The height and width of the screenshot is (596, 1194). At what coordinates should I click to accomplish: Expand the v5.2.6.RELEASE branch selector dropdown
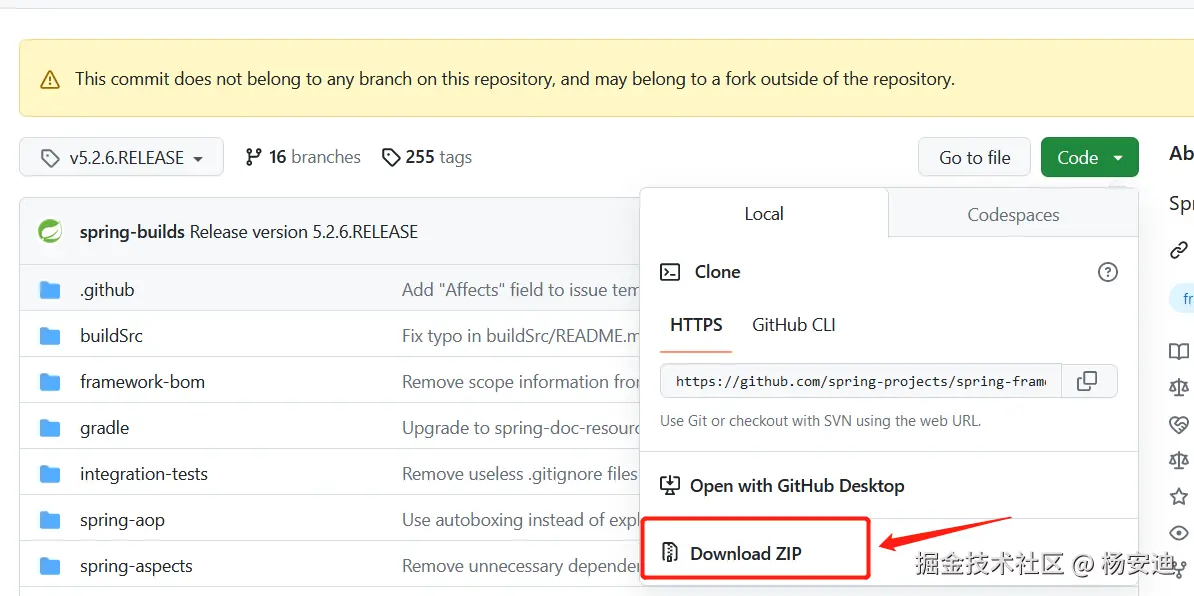click(x=121, y=158)
